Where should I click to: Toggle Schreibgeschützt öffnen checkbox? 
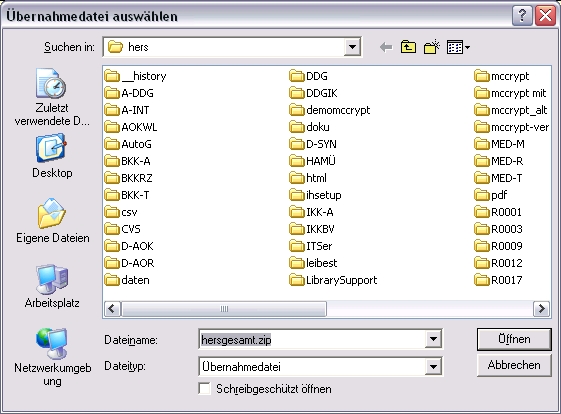(x=204, y=389)
